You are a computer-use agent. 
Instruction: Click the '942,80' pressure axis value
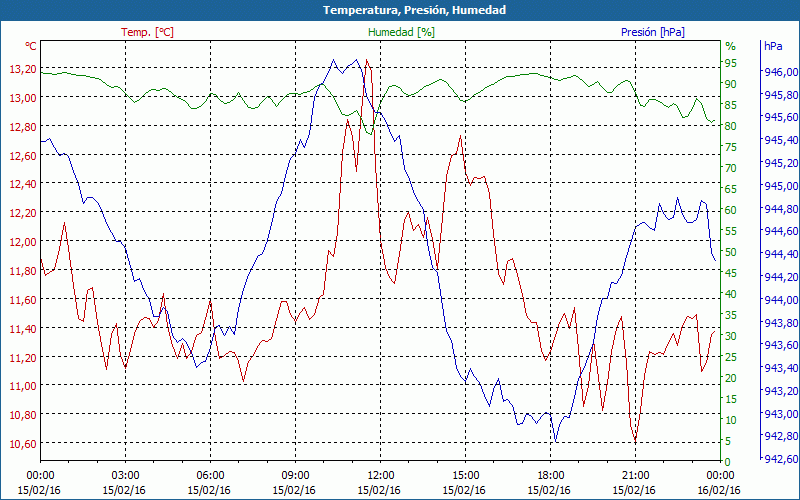781,436
